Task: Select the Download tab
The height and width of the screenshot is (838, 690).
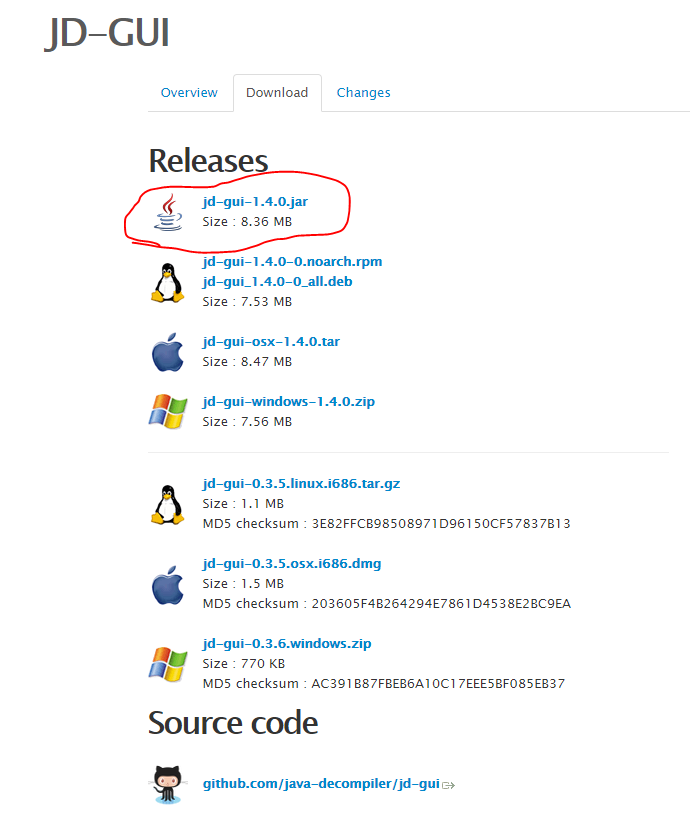Action: pyautogui.click(x=277, y=92)
